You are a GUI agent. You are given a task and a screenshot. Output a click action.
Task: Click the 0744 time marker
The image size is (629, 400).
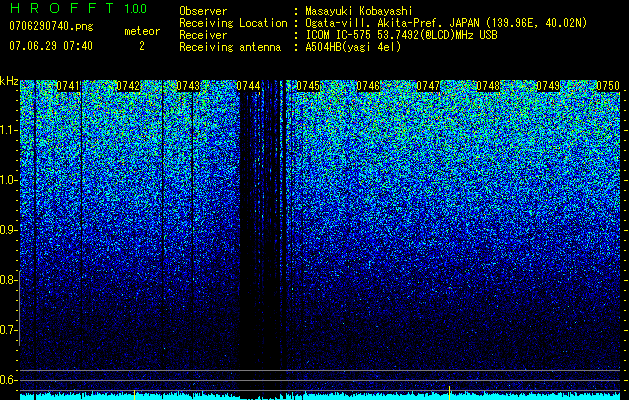coord(248,86)
